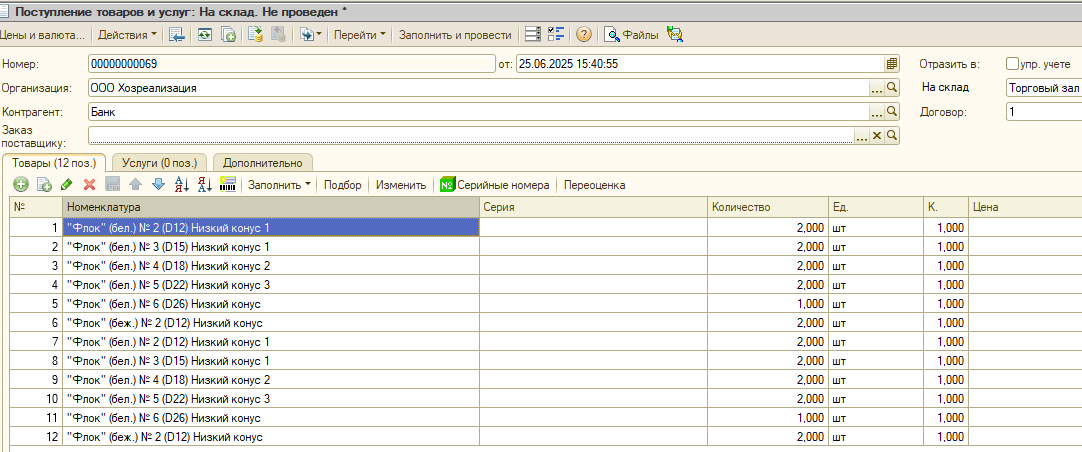Open the Действия dropdown menu
The height and width of the screenshot is (452, 1082).
click(x=127, y=35)
